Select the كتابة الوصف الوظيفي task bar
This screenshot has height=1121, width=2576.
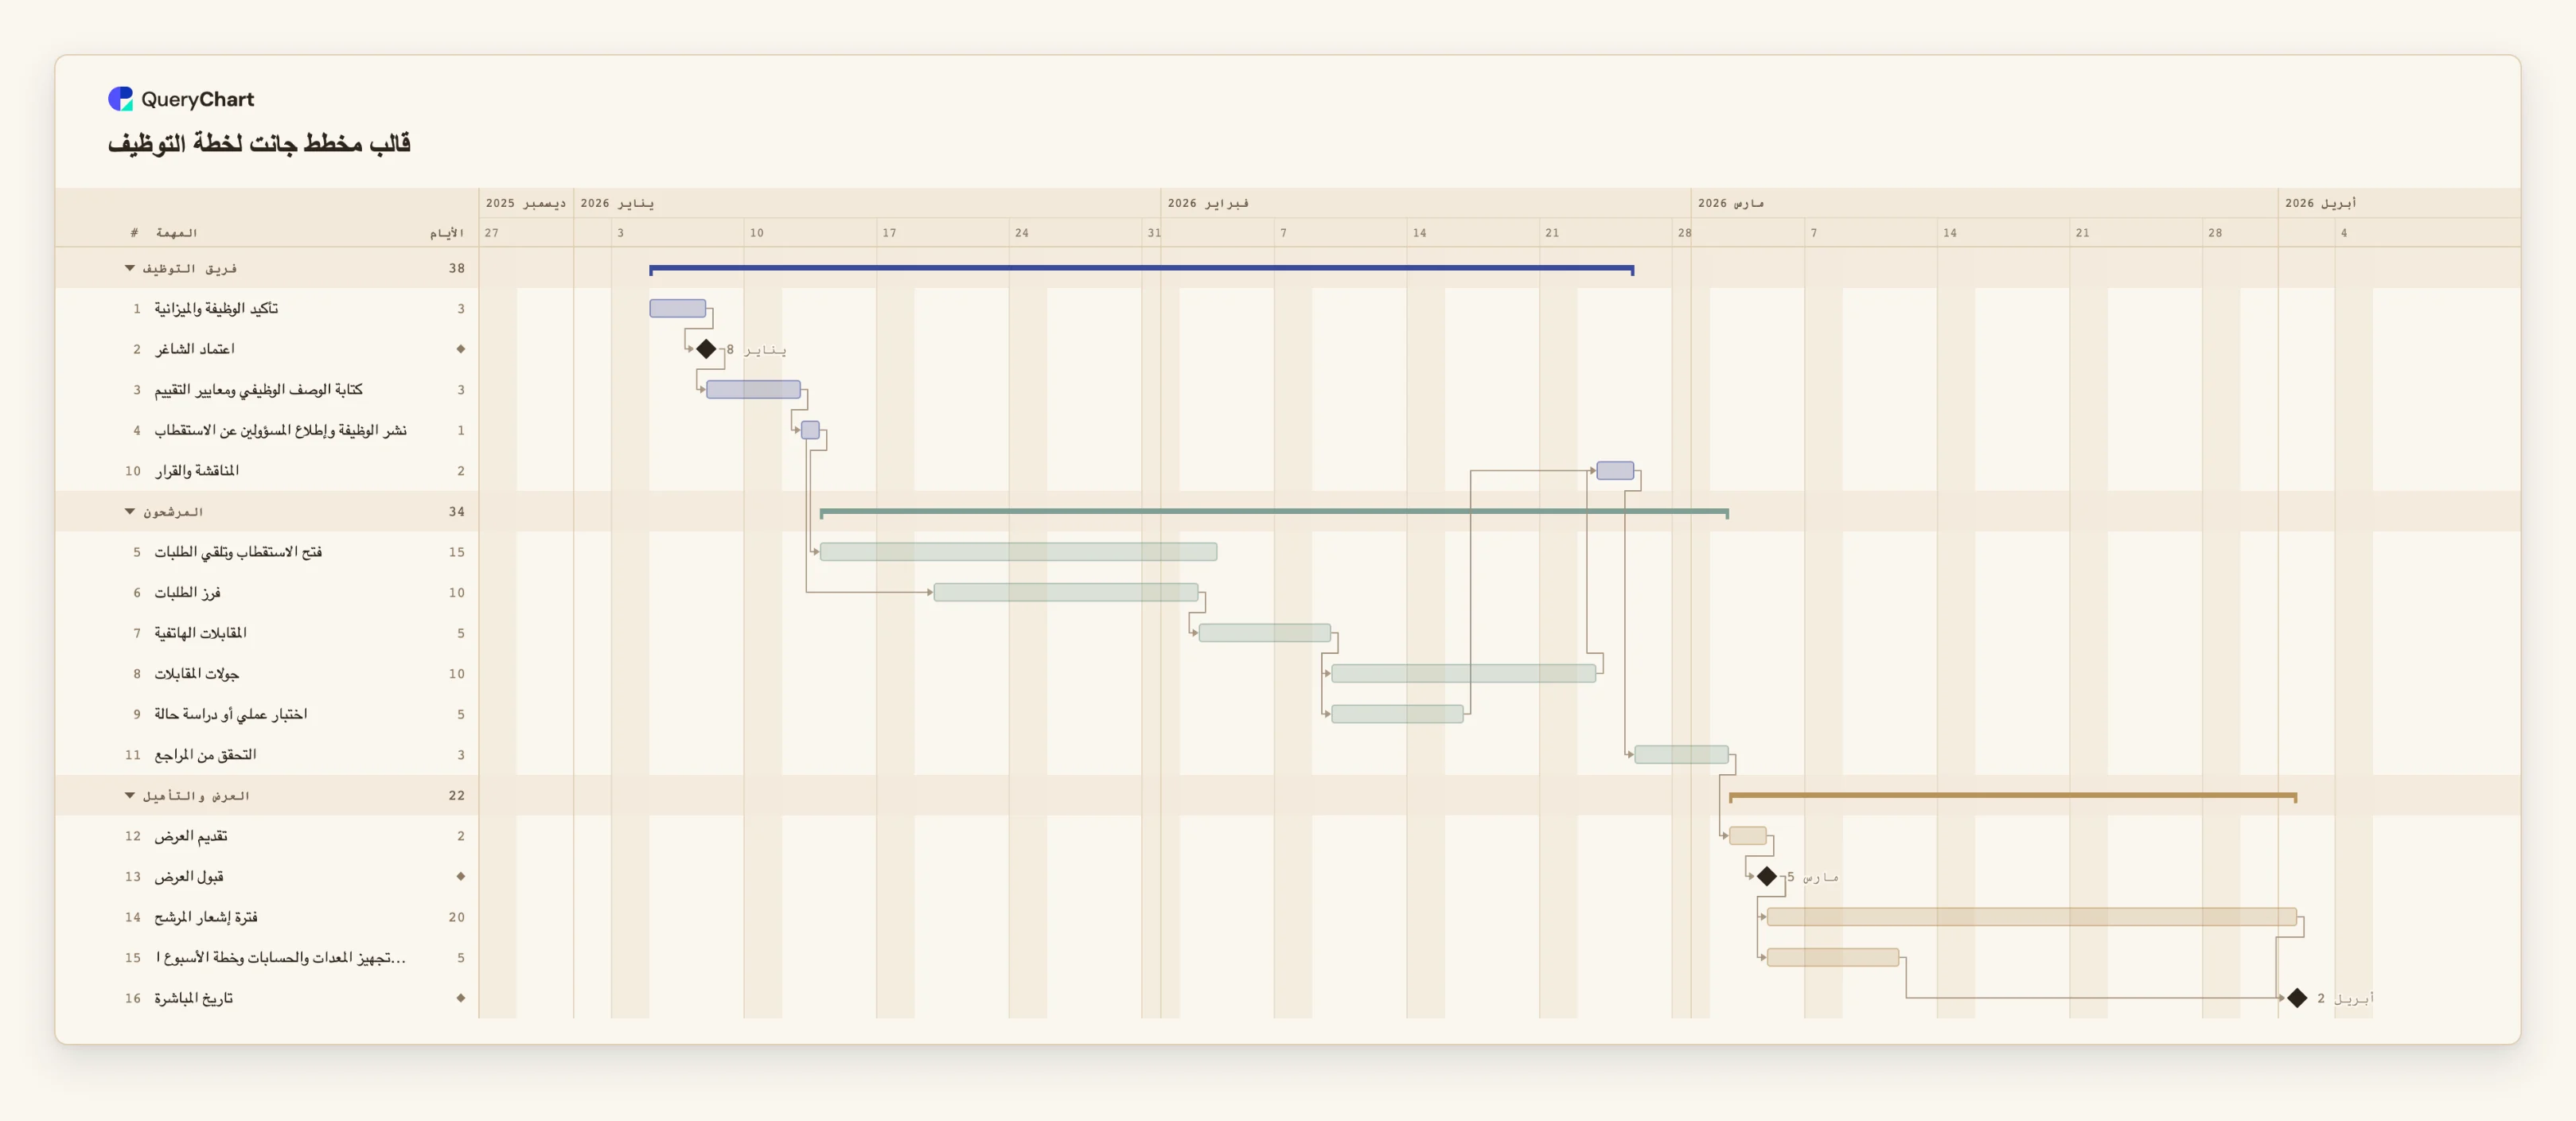pyautogui.click(x=753, y=389)
